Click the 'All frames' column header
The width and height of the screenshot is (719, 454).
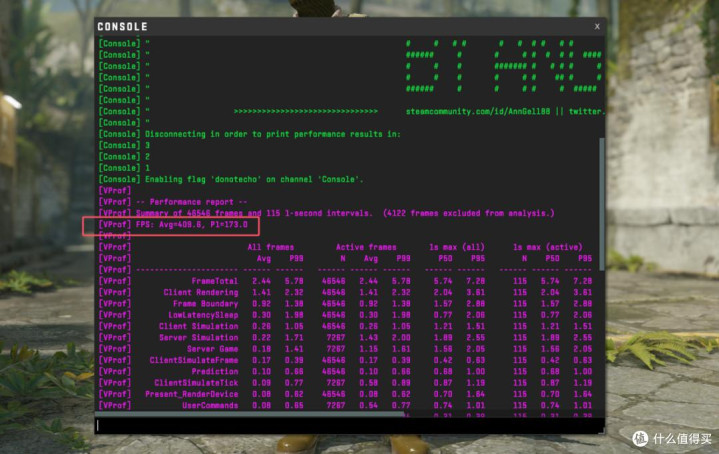click(271, 247)
